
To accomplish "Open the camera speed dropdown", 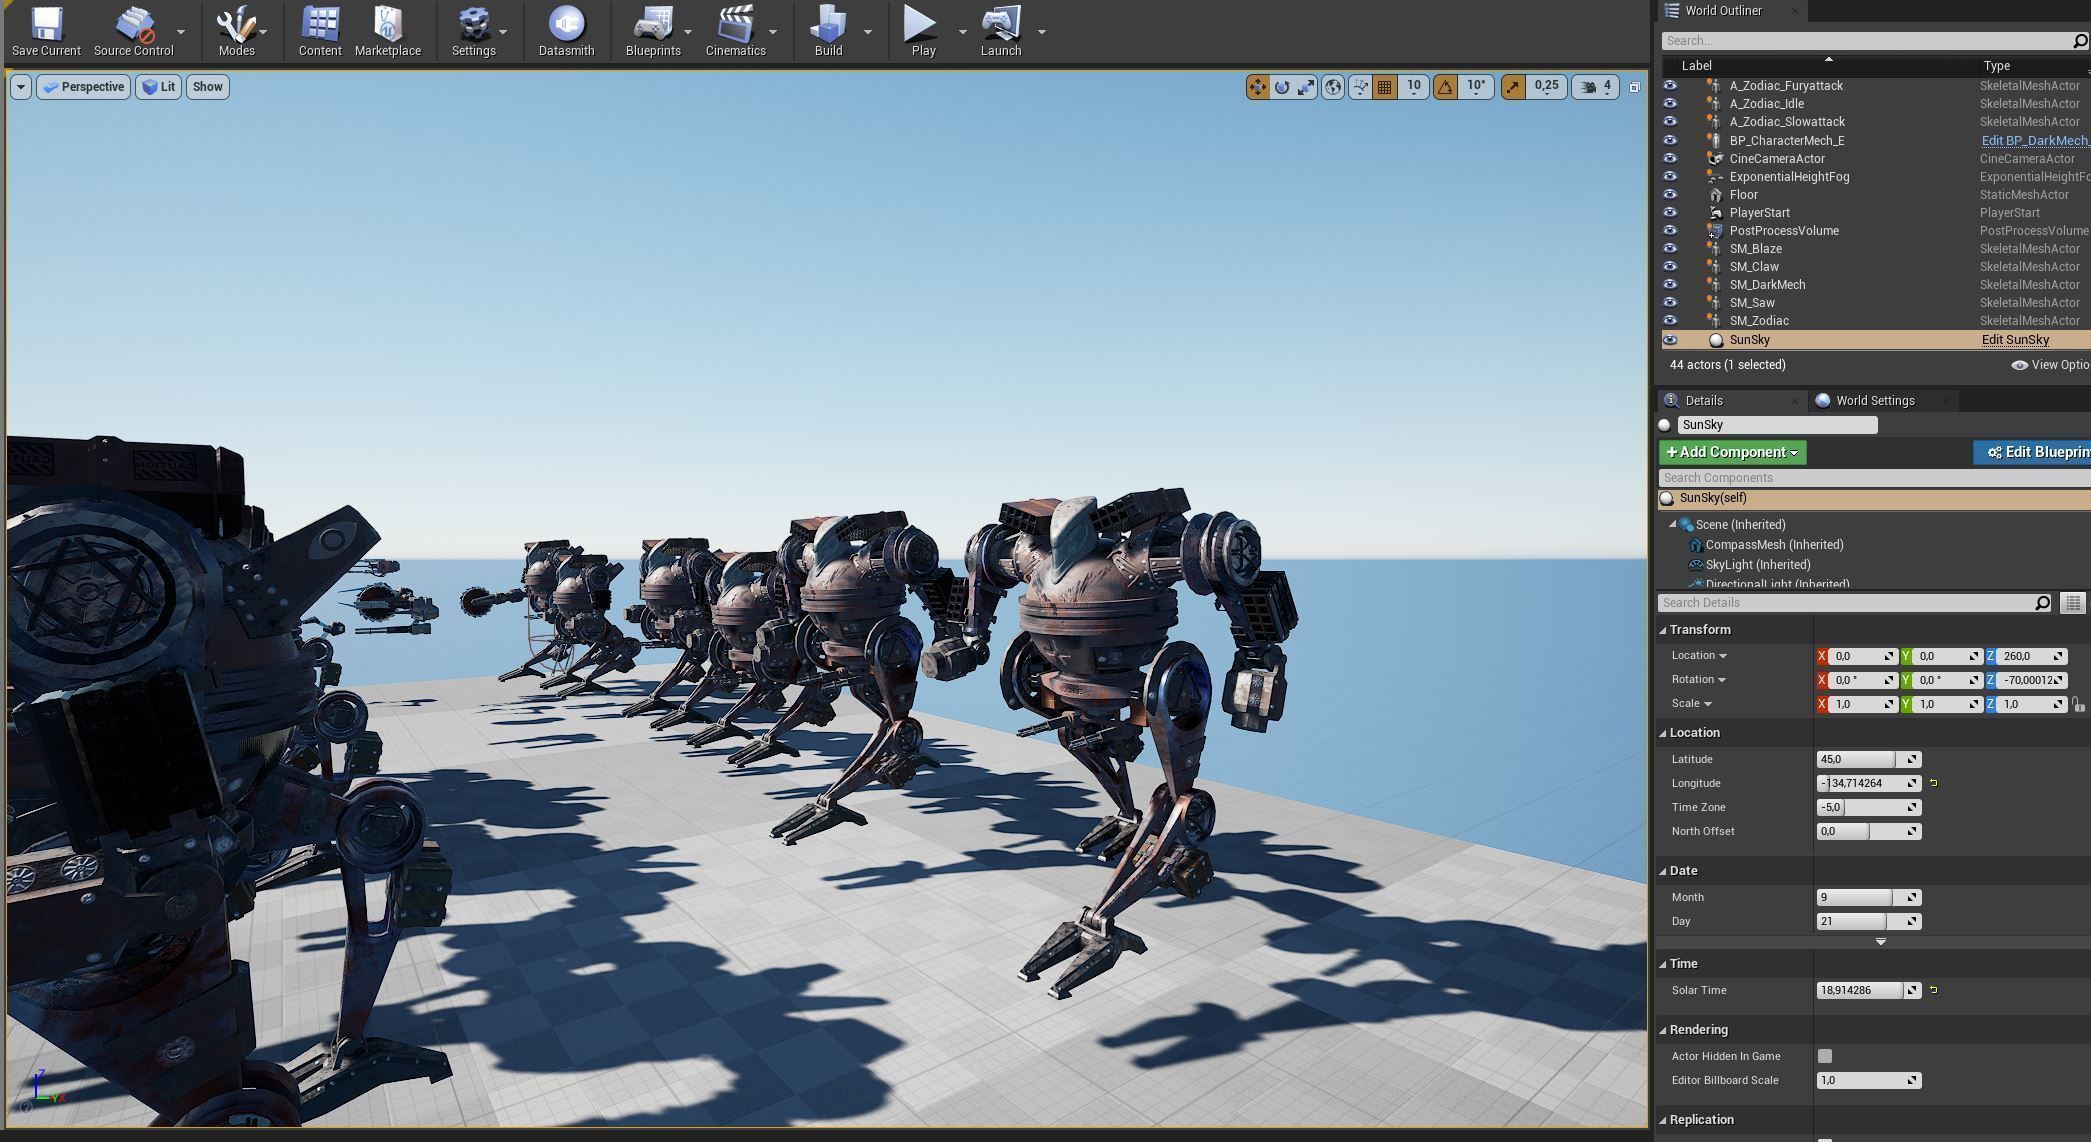I will click(1597, 87).
